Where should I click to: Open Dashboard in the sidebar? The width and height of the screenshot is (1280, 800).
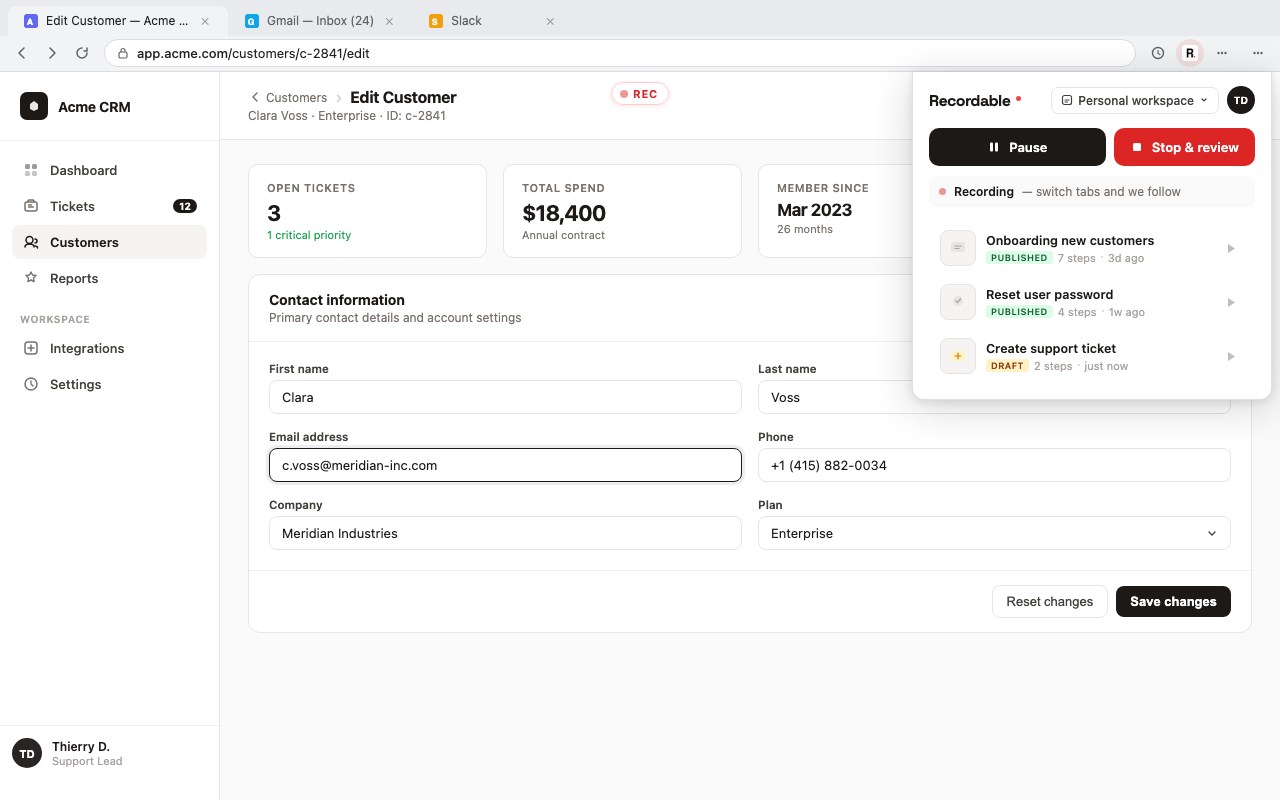pos(109,170)
